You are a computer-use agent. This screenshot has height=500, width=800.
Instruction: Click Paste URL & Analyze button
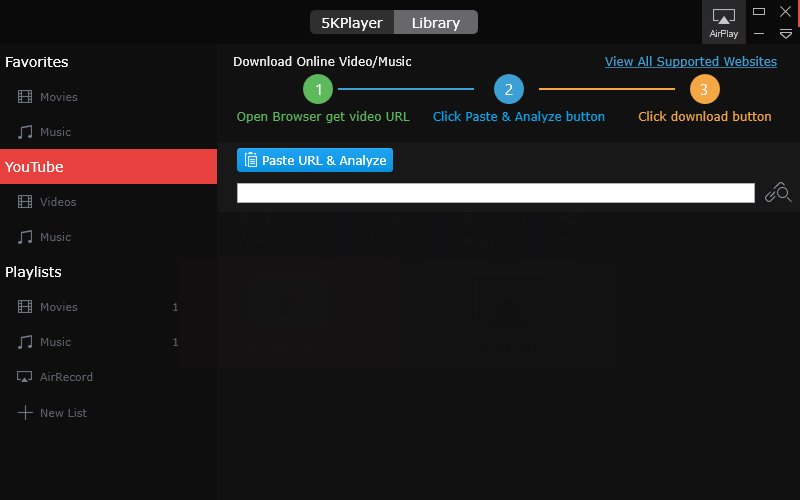pos(315,160)
